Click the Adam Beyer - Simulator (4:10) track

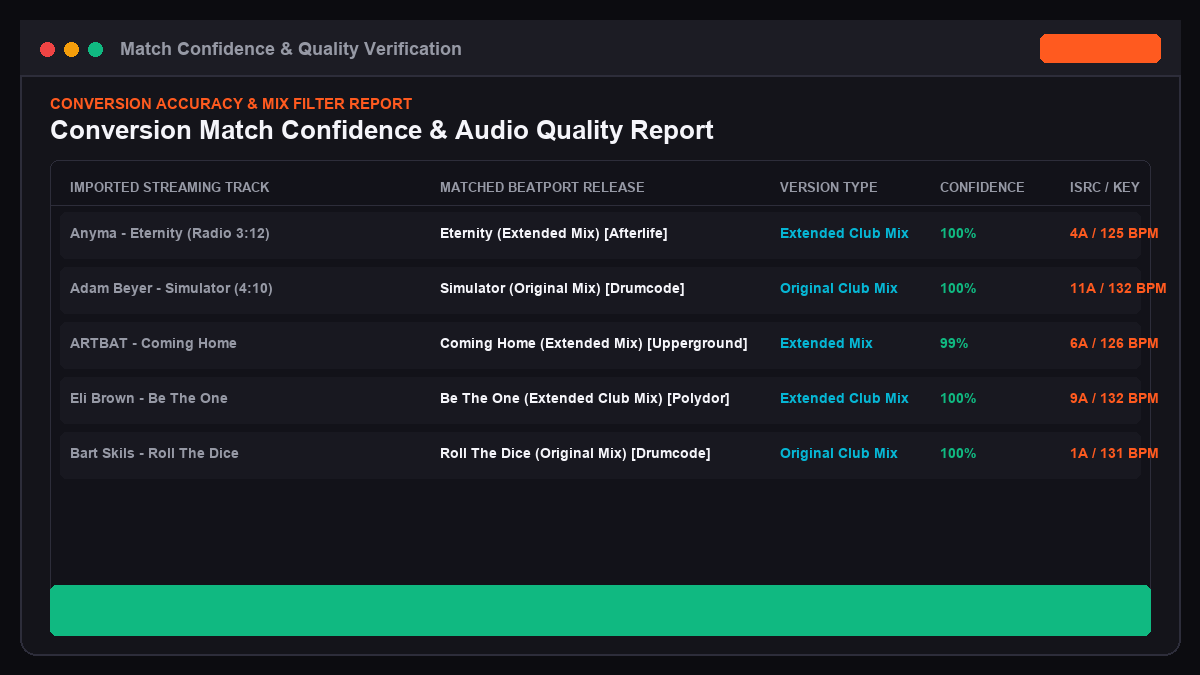click(171, 288)
